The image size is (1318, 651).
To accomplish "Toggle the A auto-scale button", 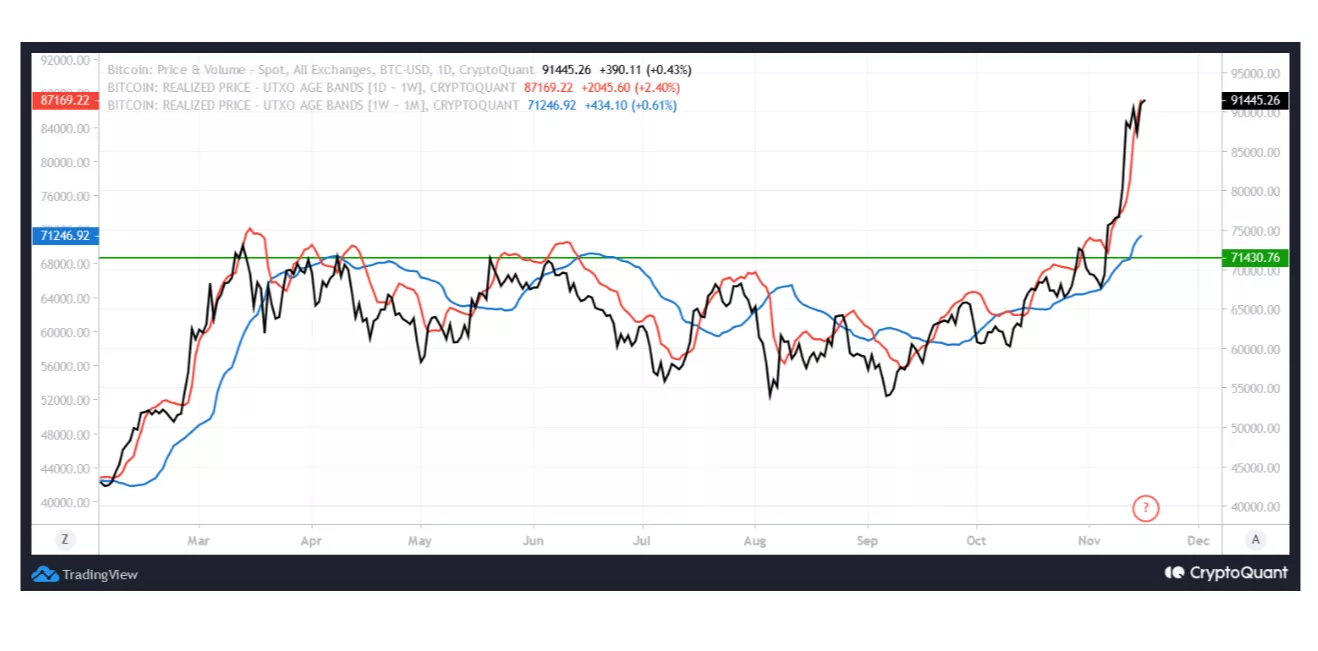I will (x=1256, y=539).
